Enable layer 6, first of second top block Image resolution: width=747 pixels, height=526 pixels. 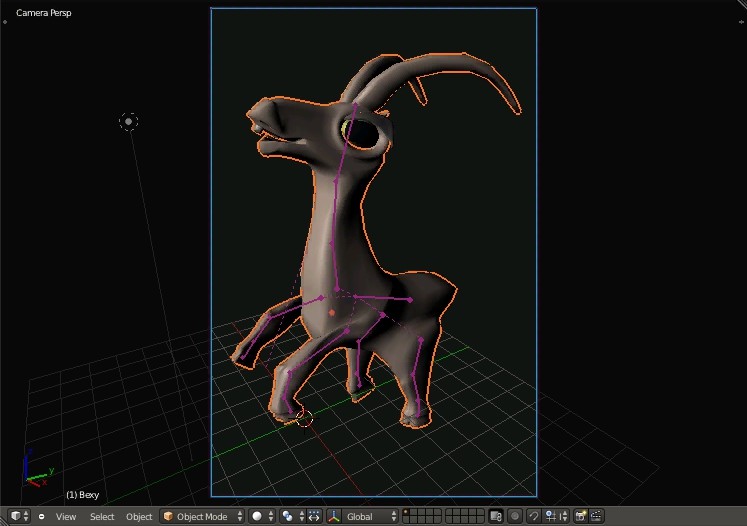pos(449,513)
